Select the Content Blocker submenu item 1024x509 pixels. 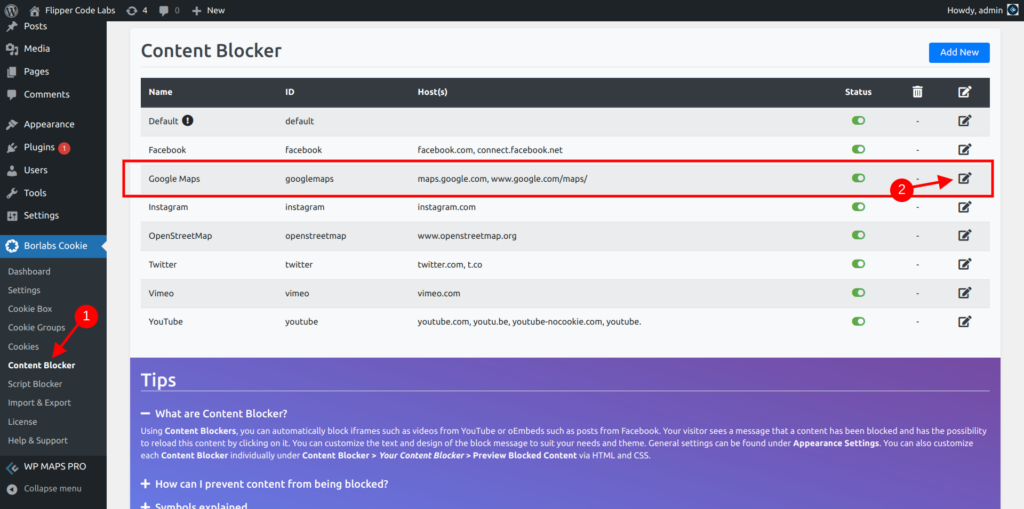[x=42, y=365]
